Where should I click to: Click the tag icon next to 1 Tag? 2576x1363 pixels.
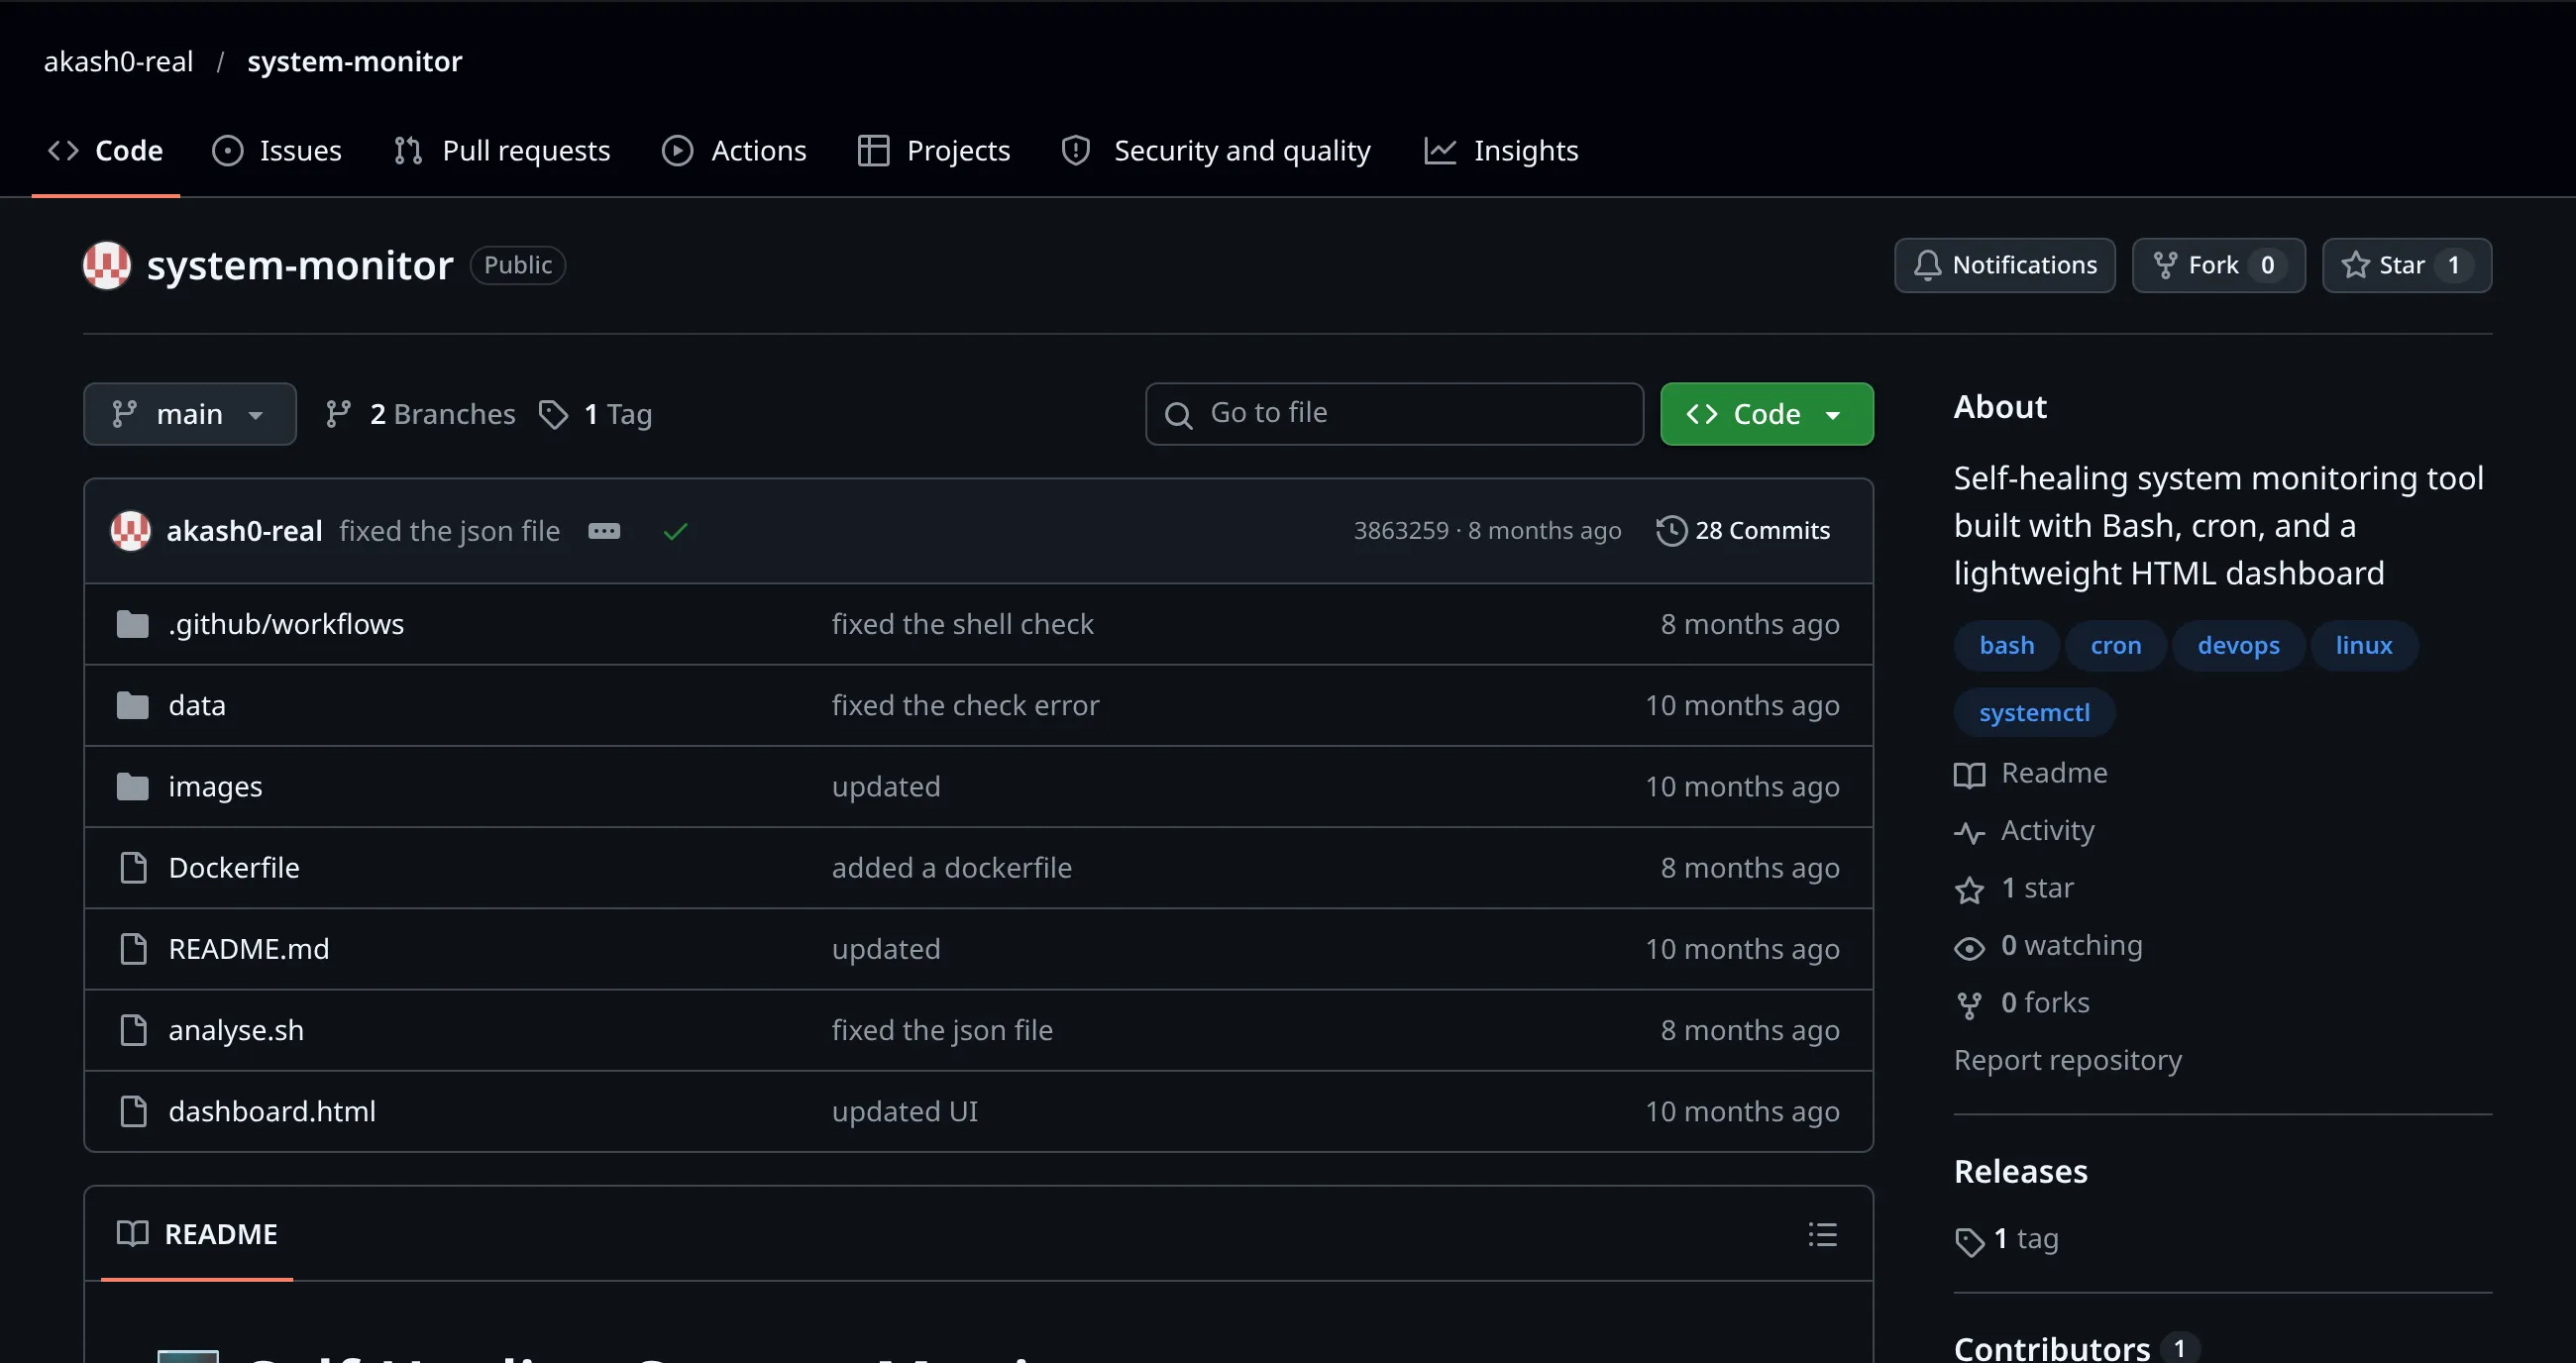click(x=553, y=414)
